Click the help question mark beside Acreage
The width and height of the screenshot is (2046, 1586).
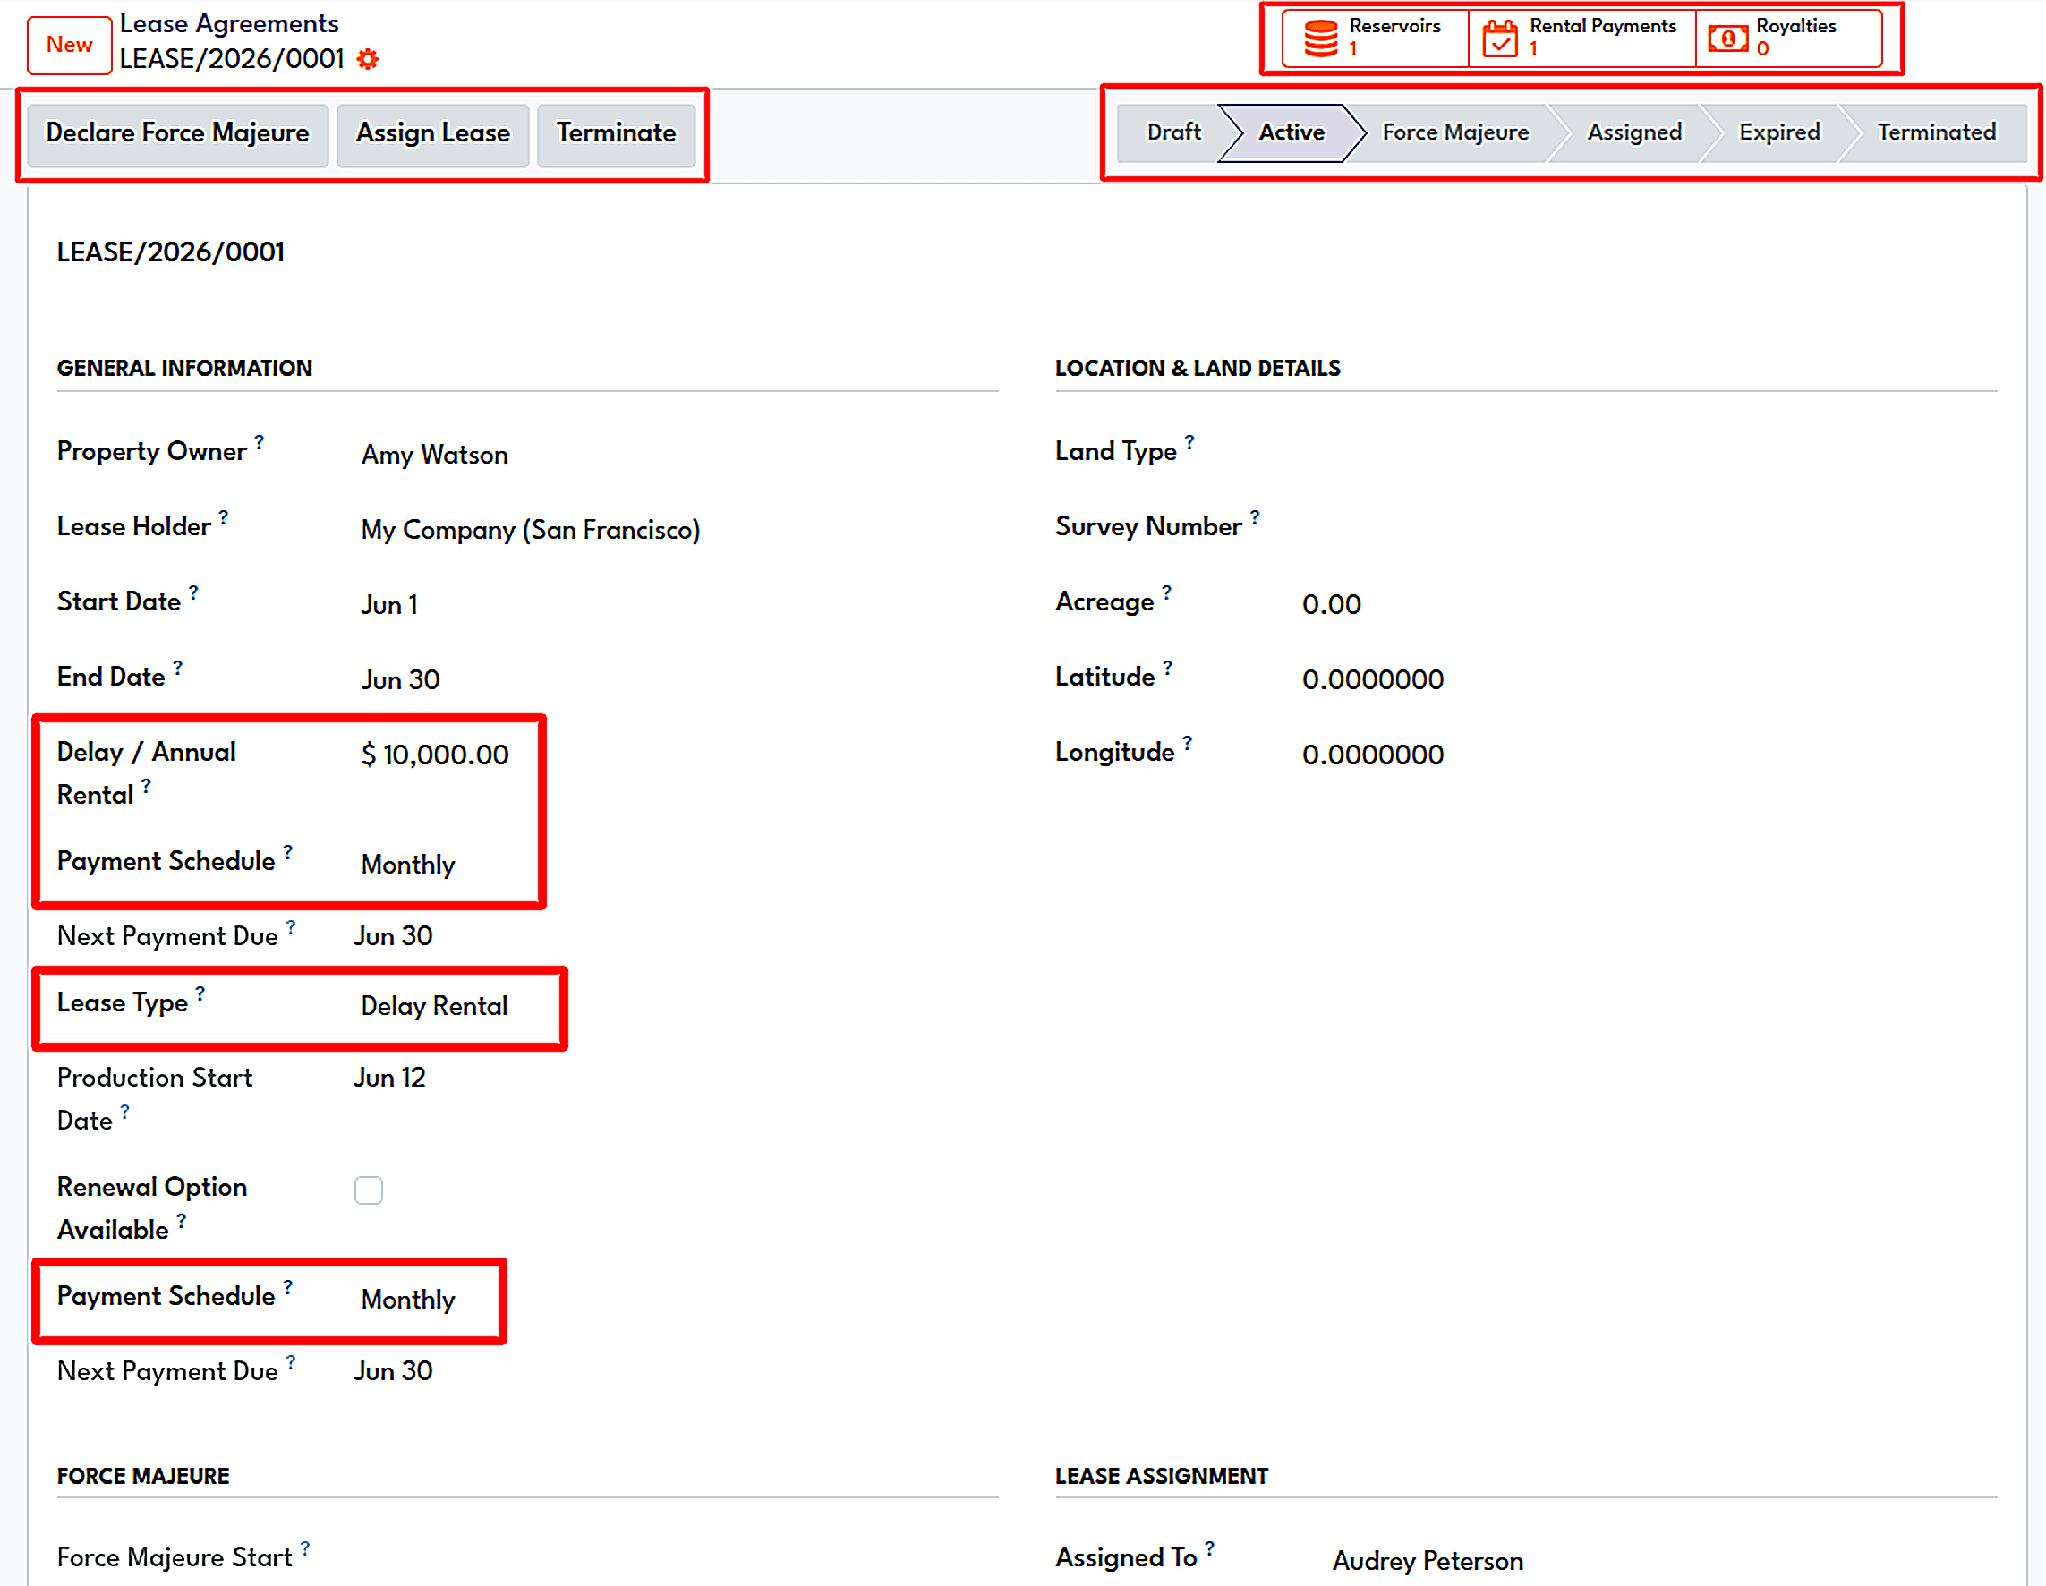1167,591
